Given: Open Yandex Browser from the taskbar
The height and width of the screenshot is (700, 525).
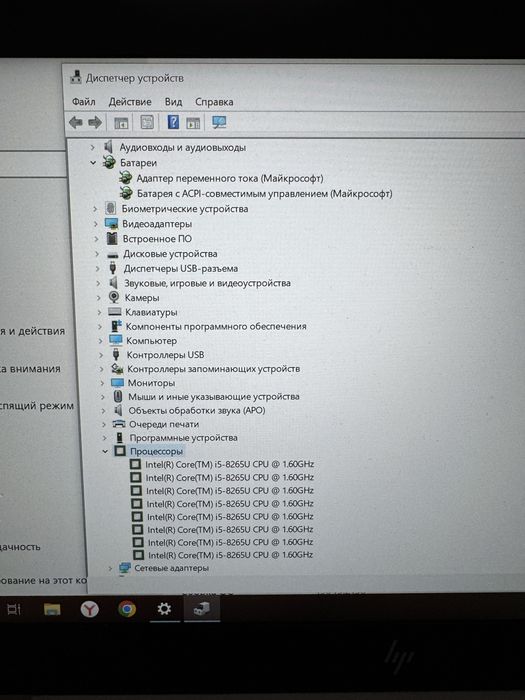Looking at the screenshot, I should point(89,609).
